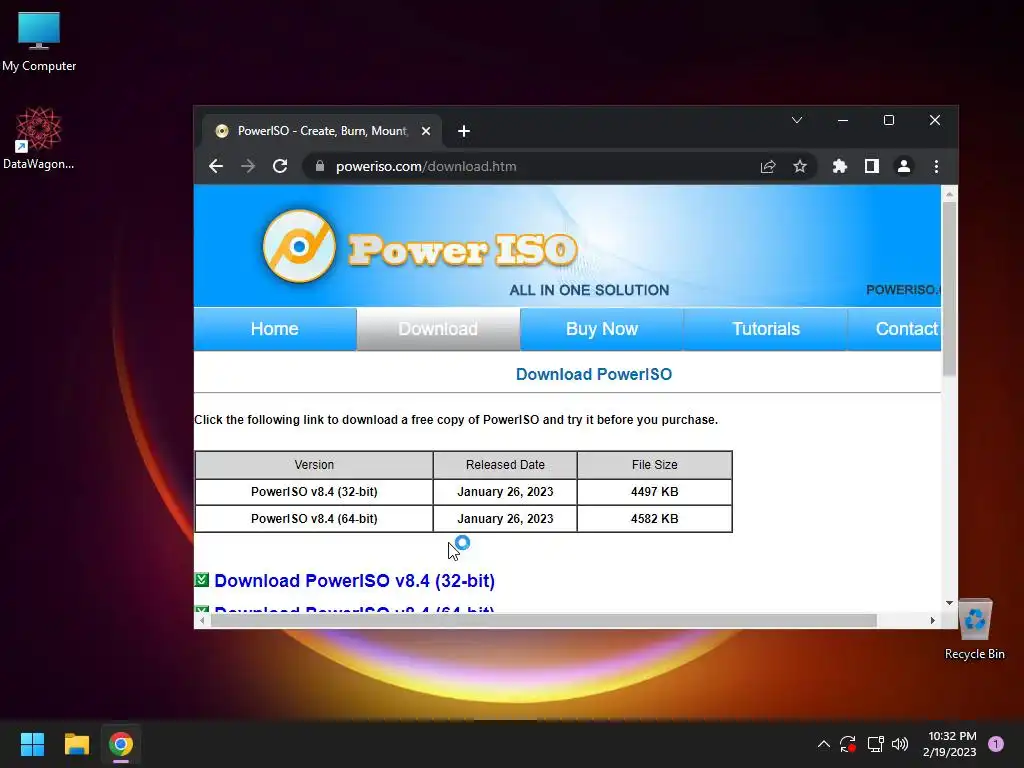
Task: Select Download navigation tab
Action: click(438, 328)
